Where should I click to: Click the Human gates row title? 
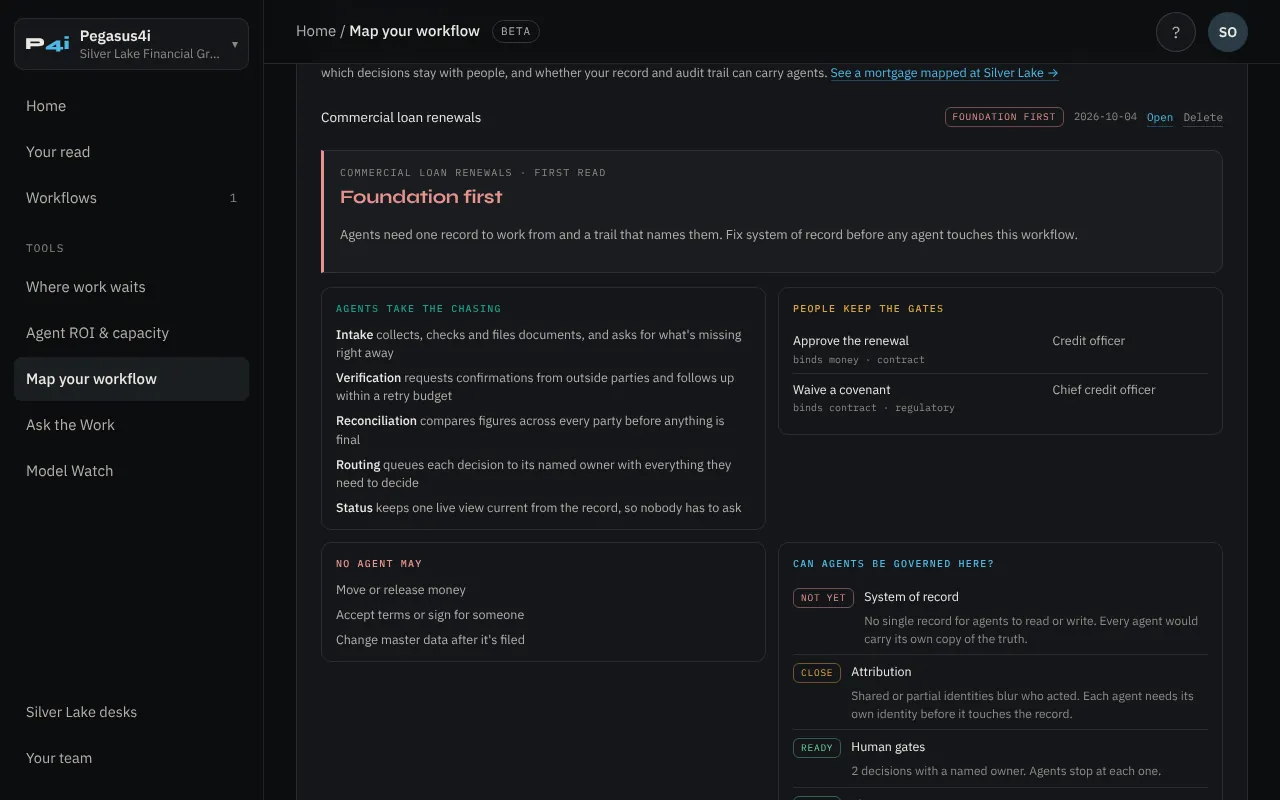pos(888,747)
